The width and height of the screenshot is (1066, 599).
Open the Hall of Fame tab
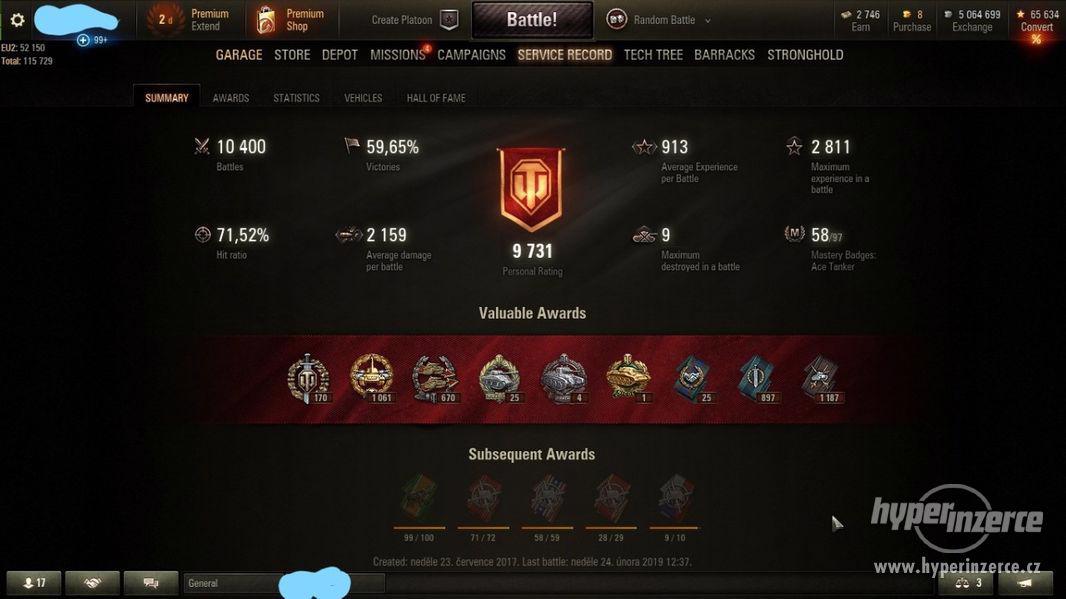[436, 98]
